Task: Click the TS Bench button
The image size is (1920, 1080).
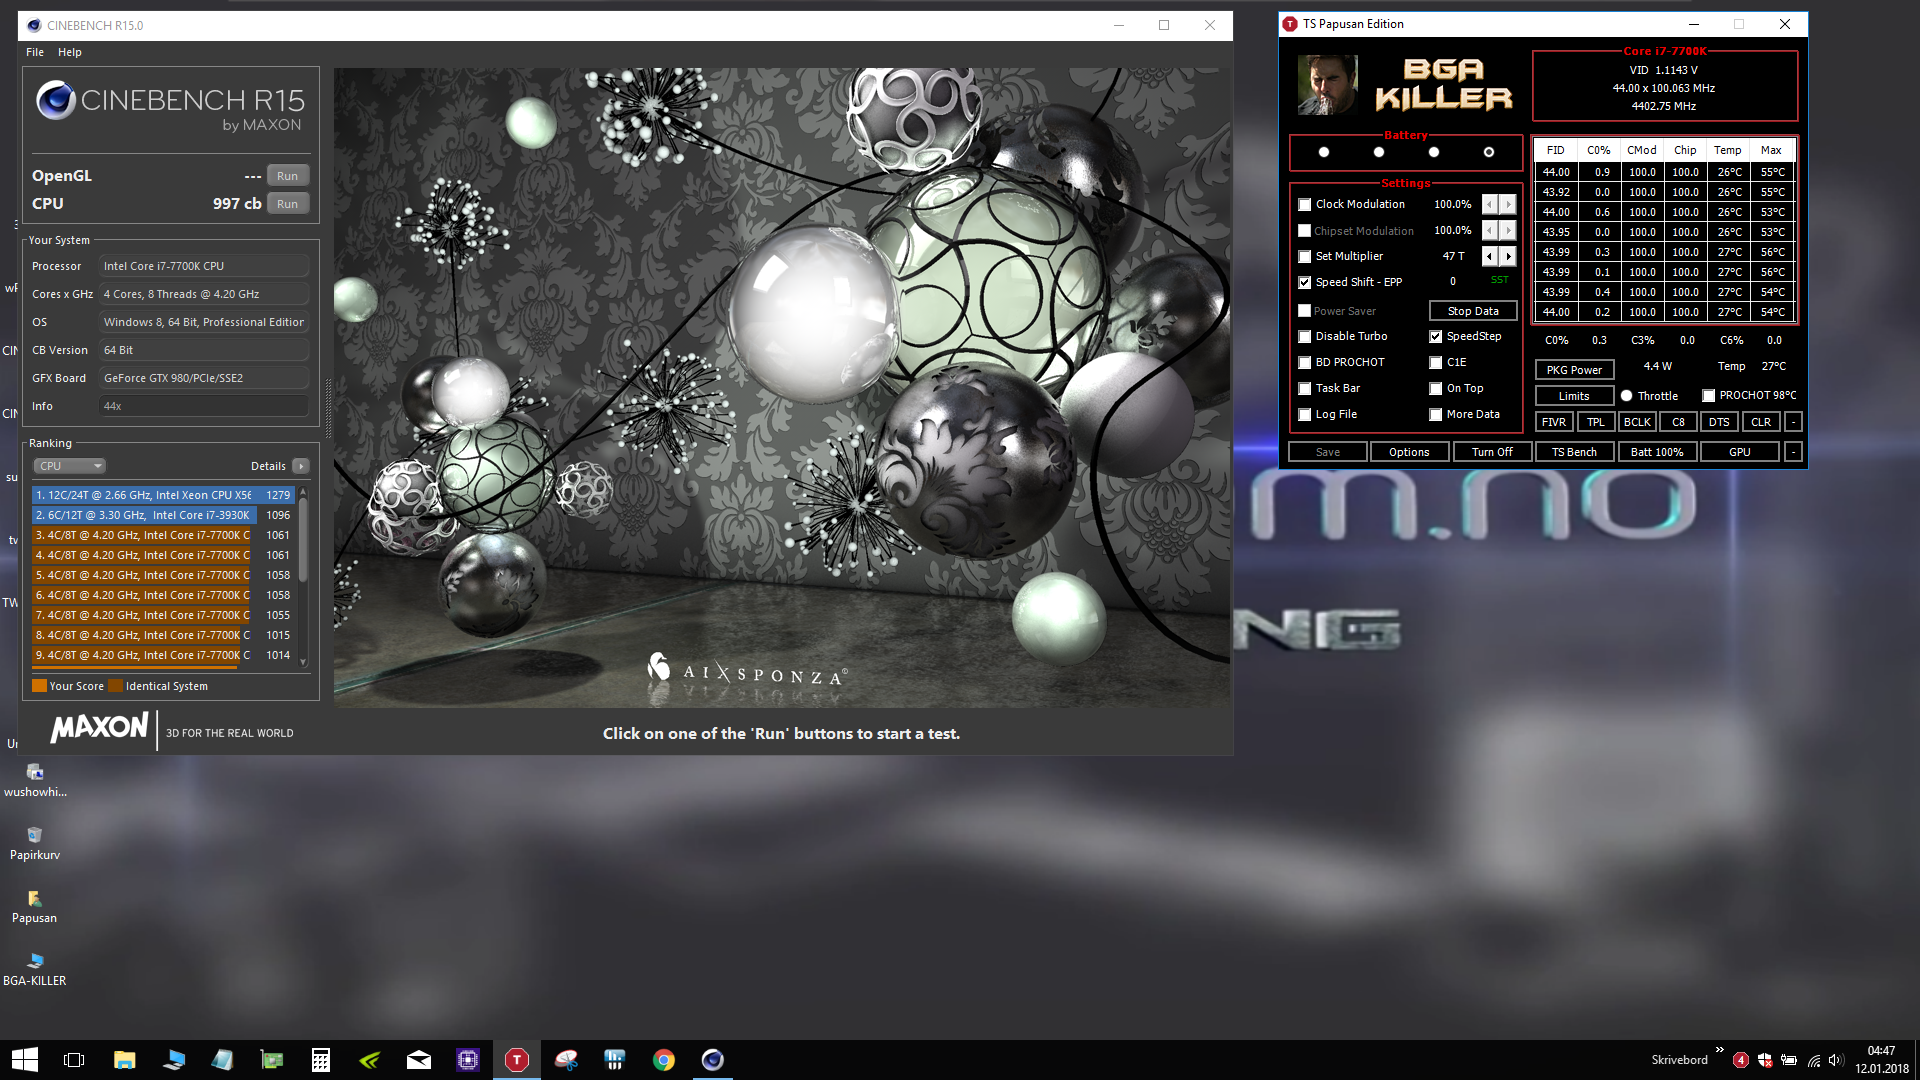Action: pyautogui.click(x=1574, y=452)
